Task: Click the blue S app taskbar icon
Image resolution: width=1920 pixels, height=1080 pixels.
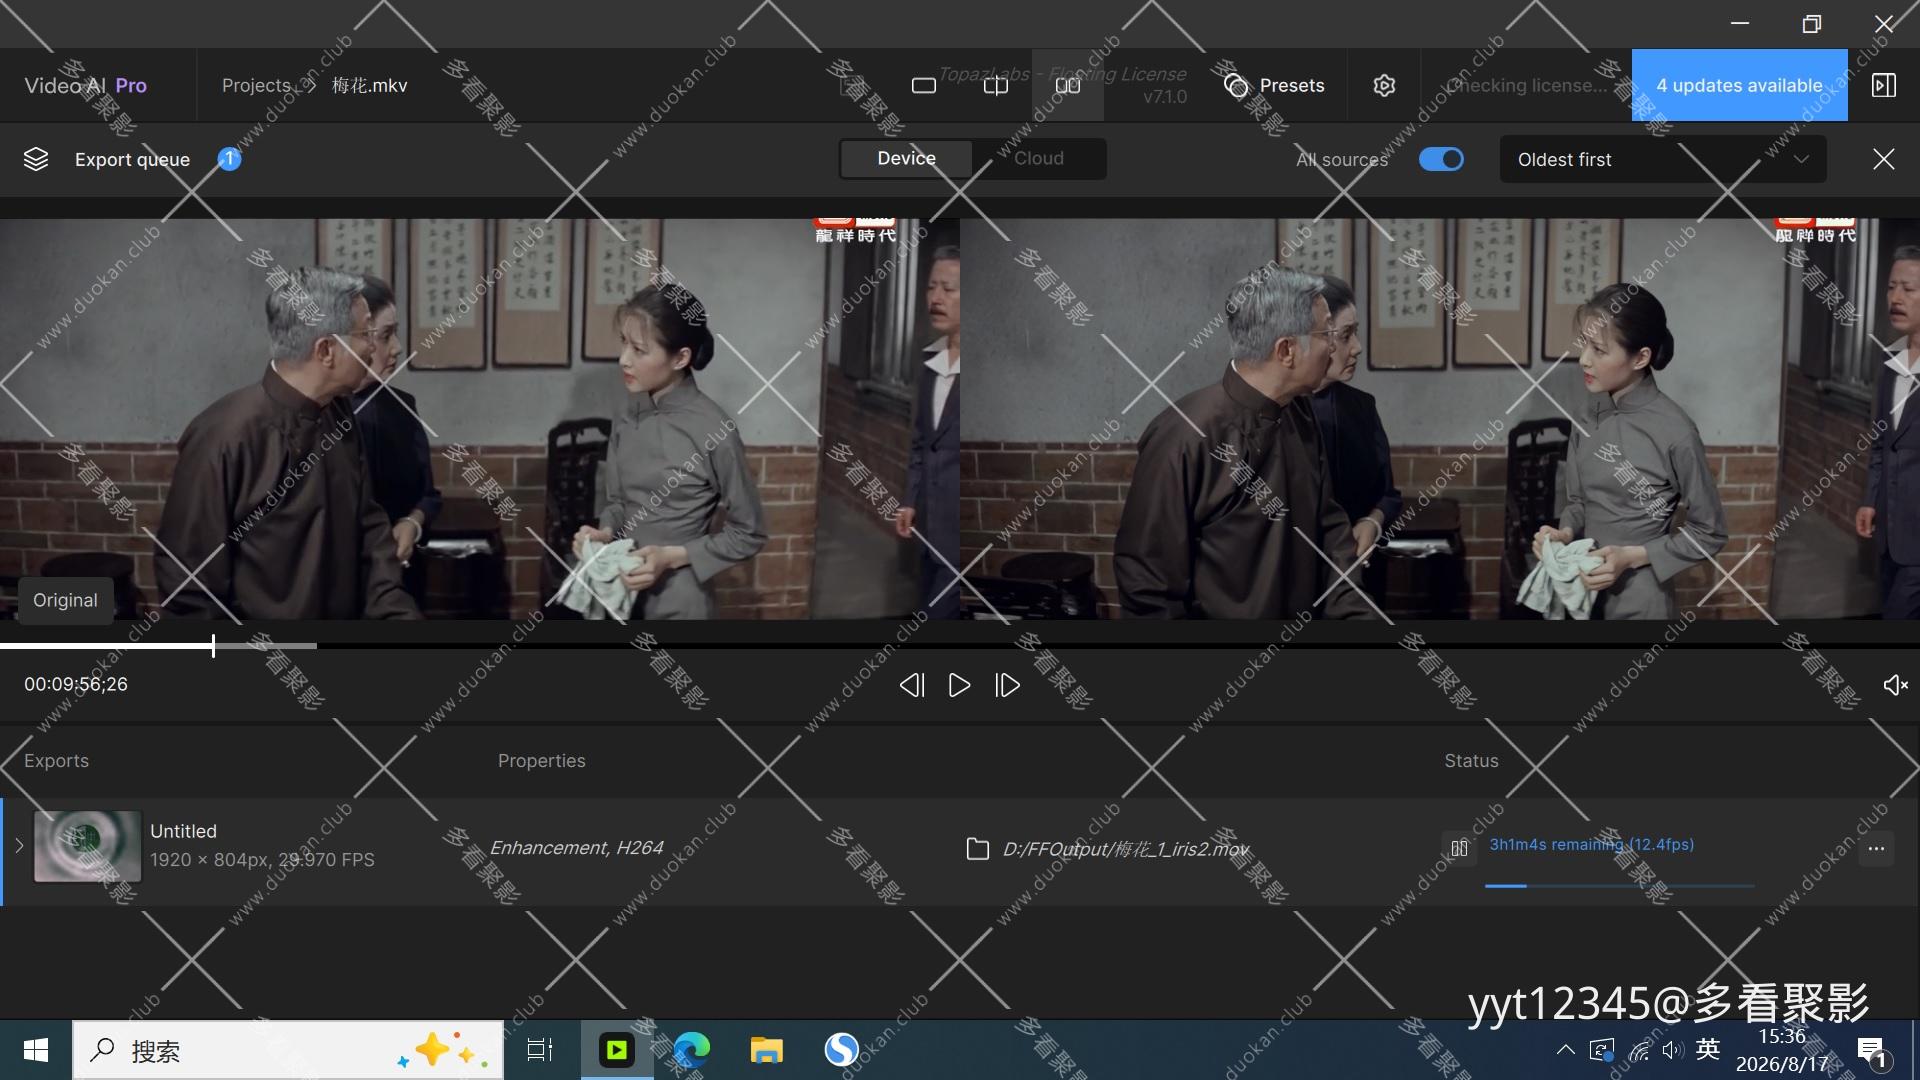Action: coord(841,1050)
